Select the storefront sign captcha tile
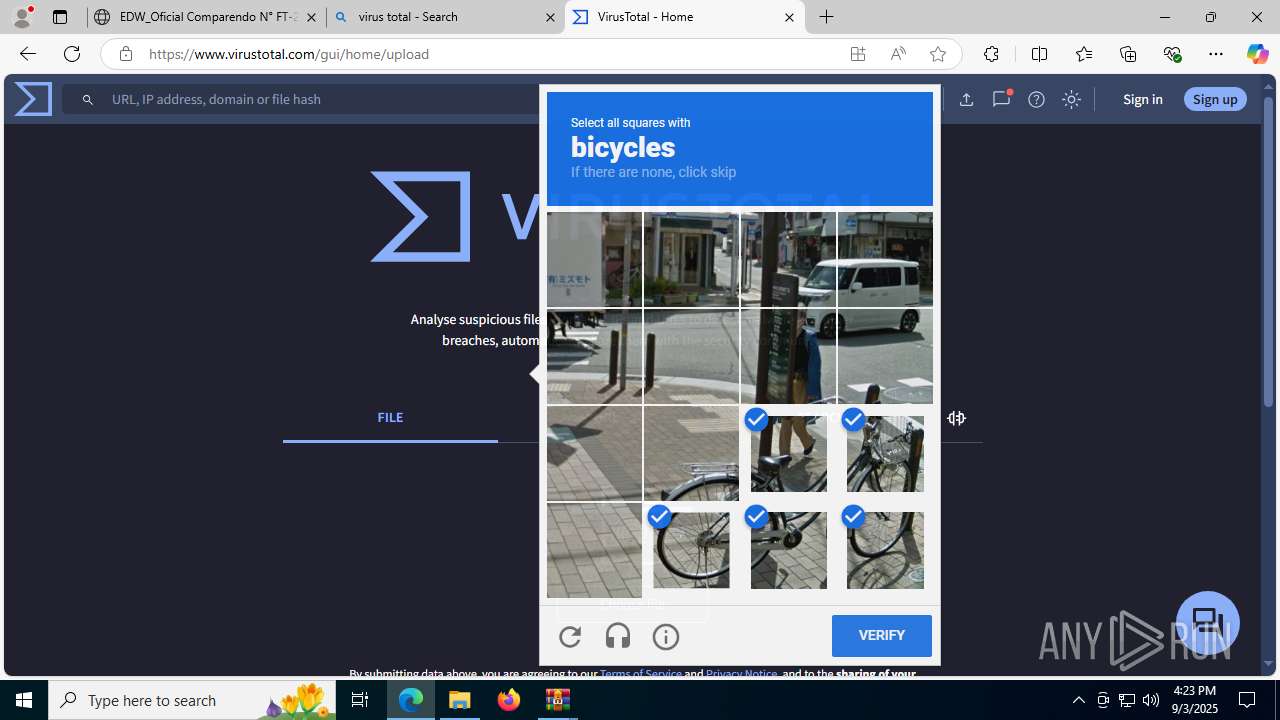 point(594,259)
